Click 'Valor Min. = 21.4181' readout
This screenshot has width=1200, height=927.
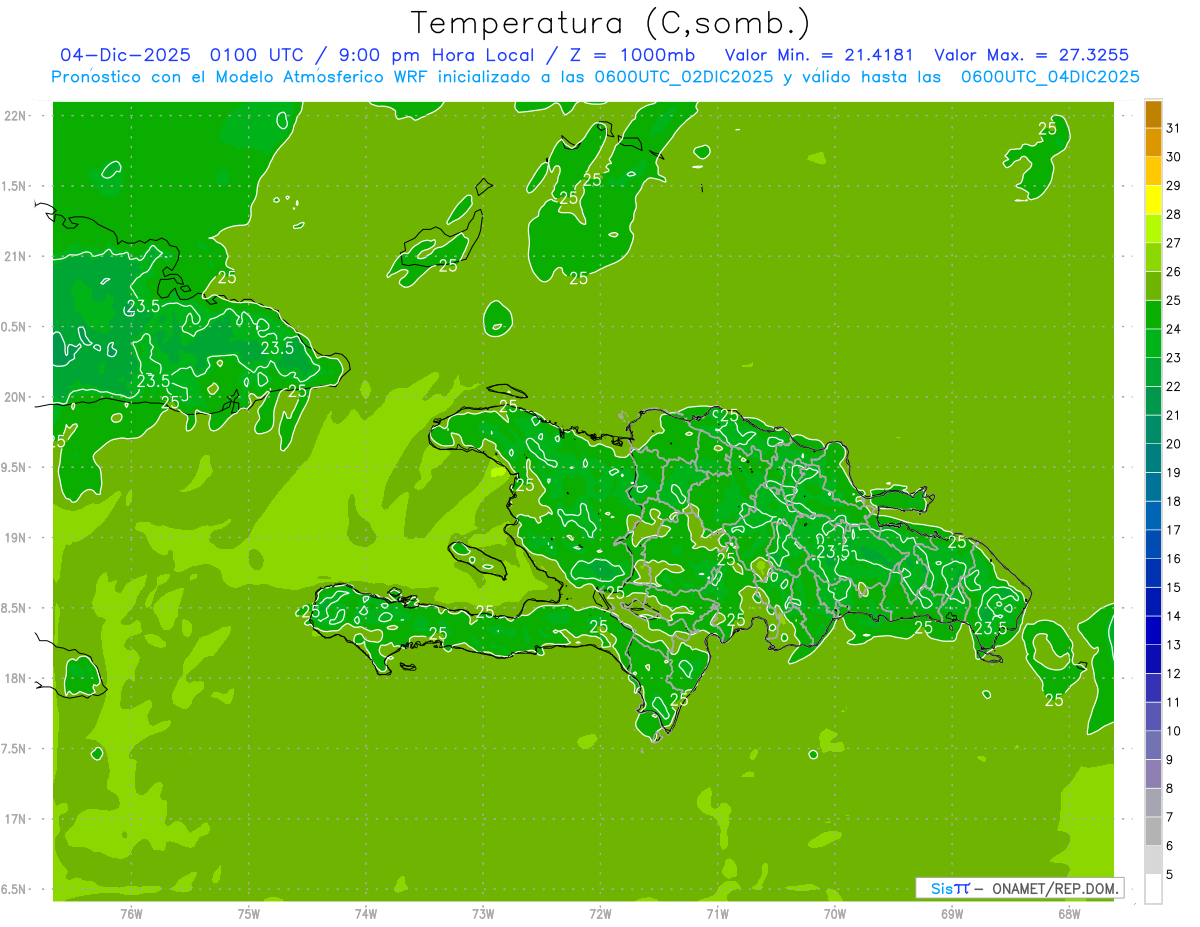(821, 55)
